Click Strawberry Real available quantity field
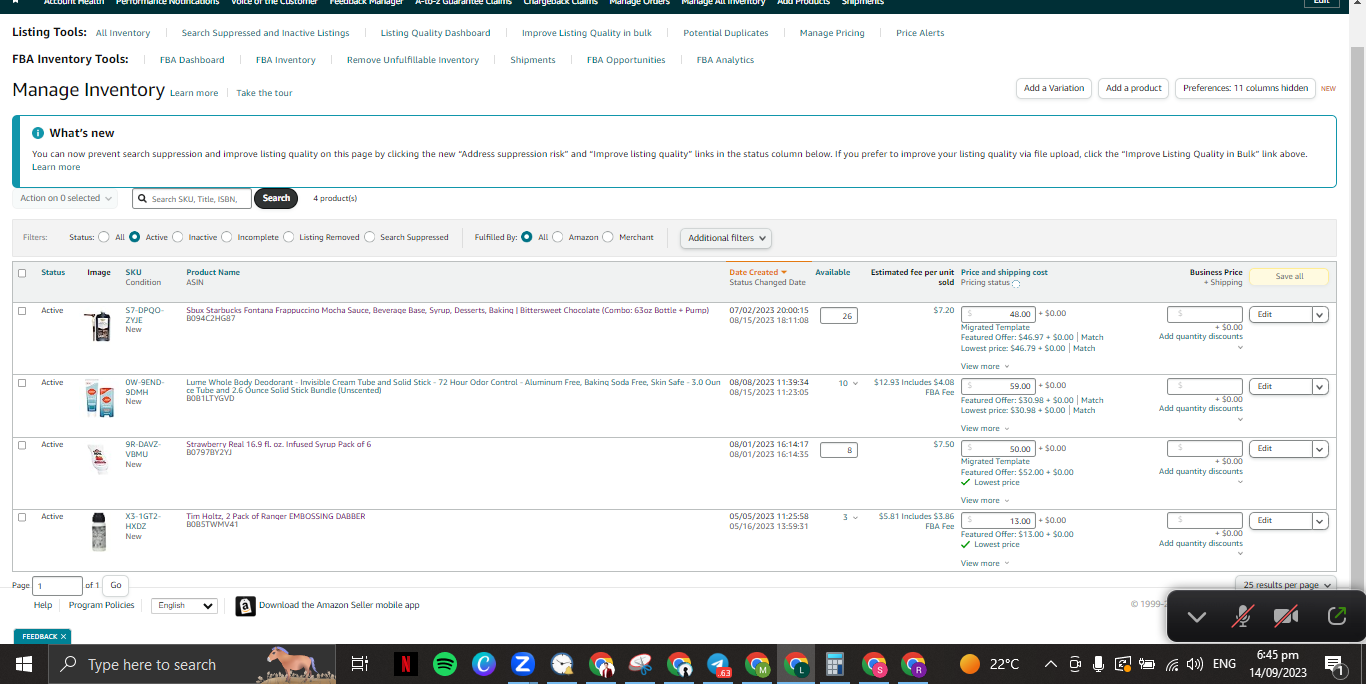Screen dimensions: 1366x684 pos(838,450)
